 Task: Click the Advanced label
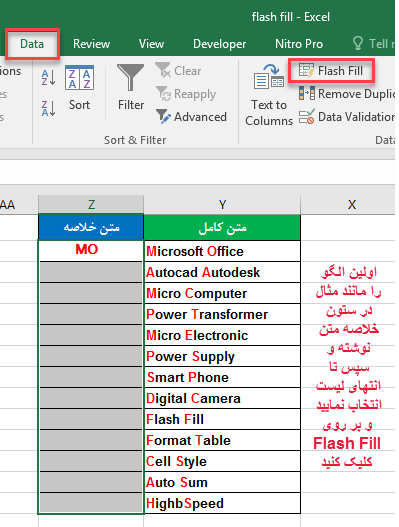click(x=200, y=117)
